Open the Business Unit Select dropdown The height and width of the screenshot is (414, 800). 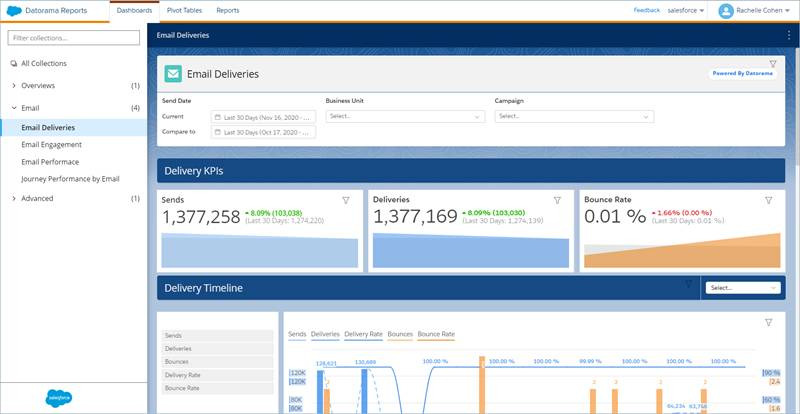[x=405, y=116]
